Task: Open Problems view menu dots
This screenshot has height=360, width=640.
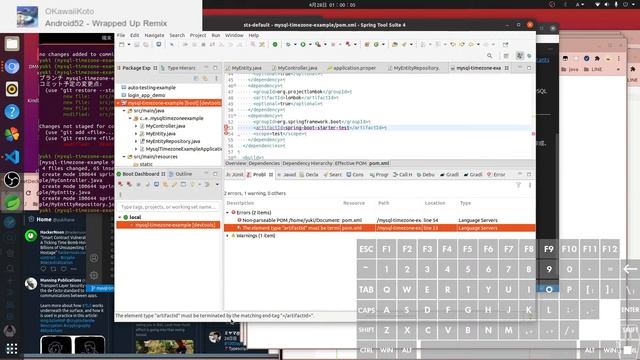Action: pos(530,185)
